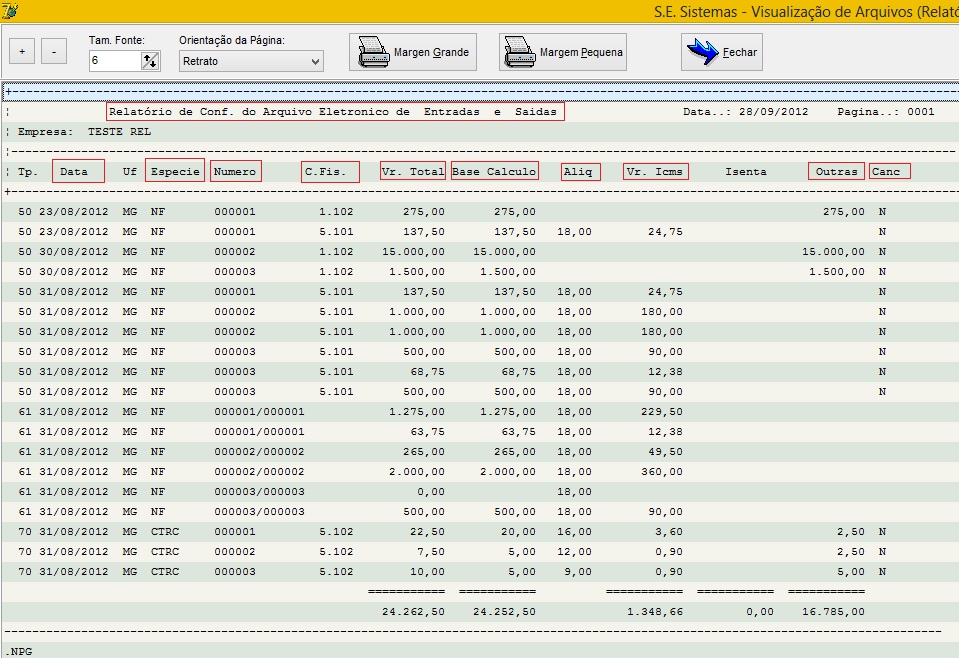Click the 'C.Fis.' column header
The image size is (959, 658).
coord(330,171)
